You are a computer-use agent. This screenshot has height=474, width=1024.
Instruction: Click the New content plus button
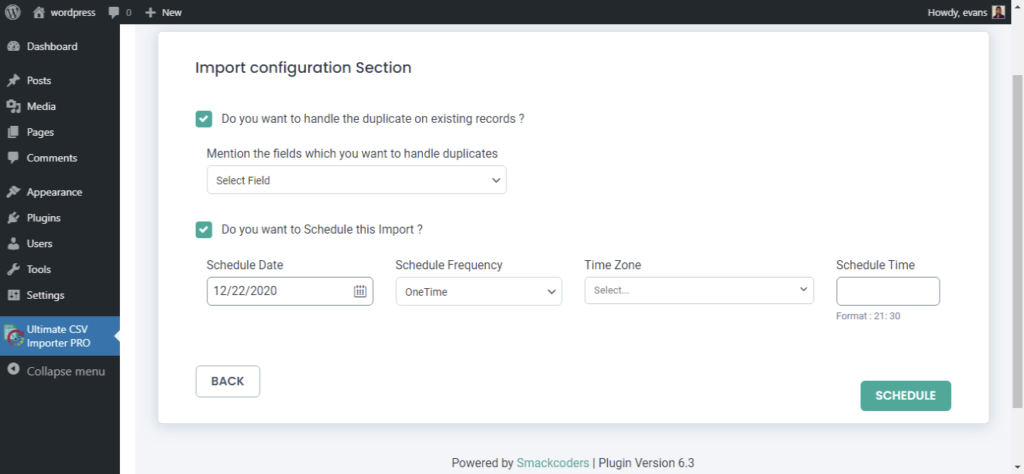tap(163, 12)
